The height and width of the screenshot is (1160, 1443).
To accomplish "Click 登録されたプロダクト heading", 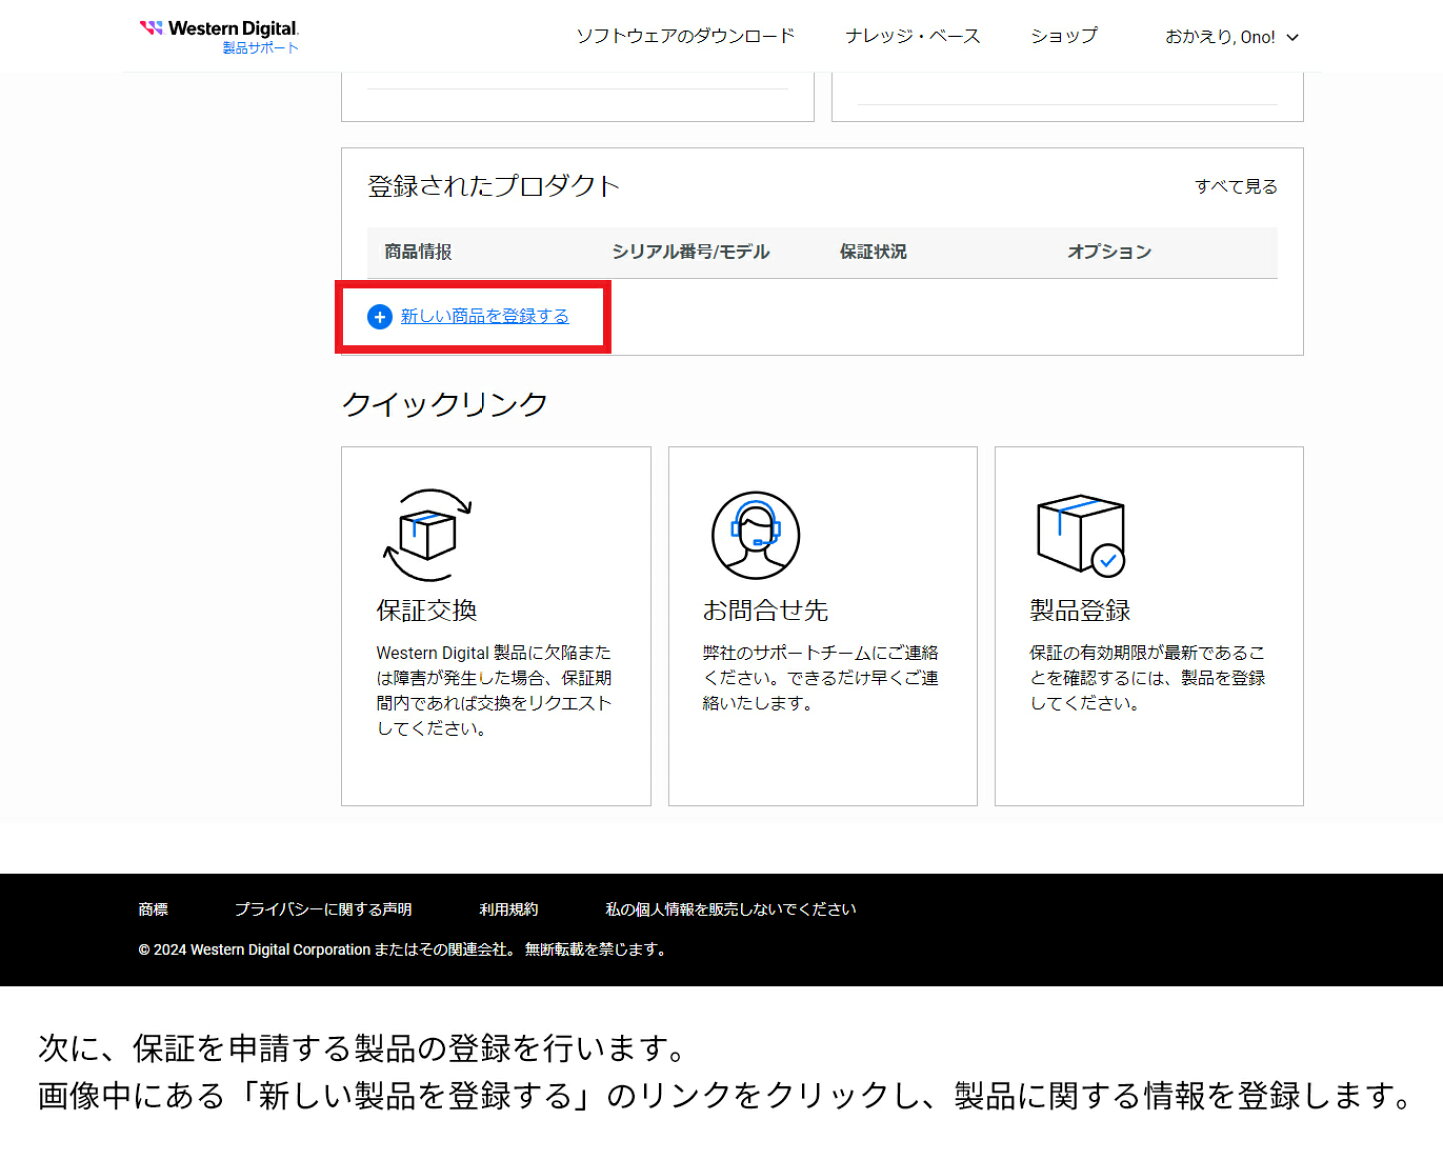I will tap(493, 186).
